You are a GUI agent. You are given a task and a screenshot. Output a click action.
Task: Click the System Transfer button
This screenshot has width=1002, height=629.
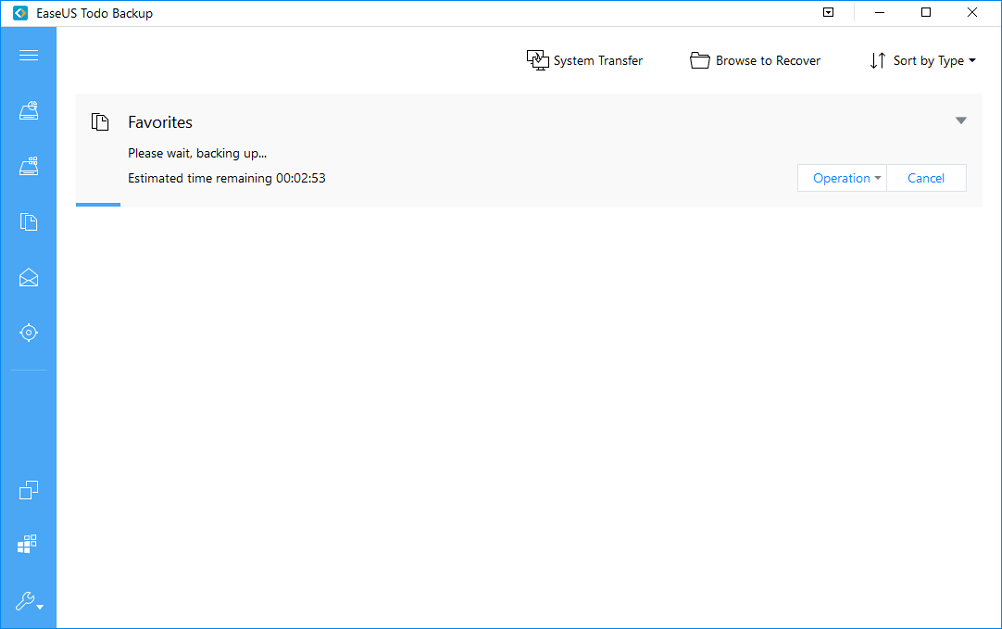click(585, 61)
